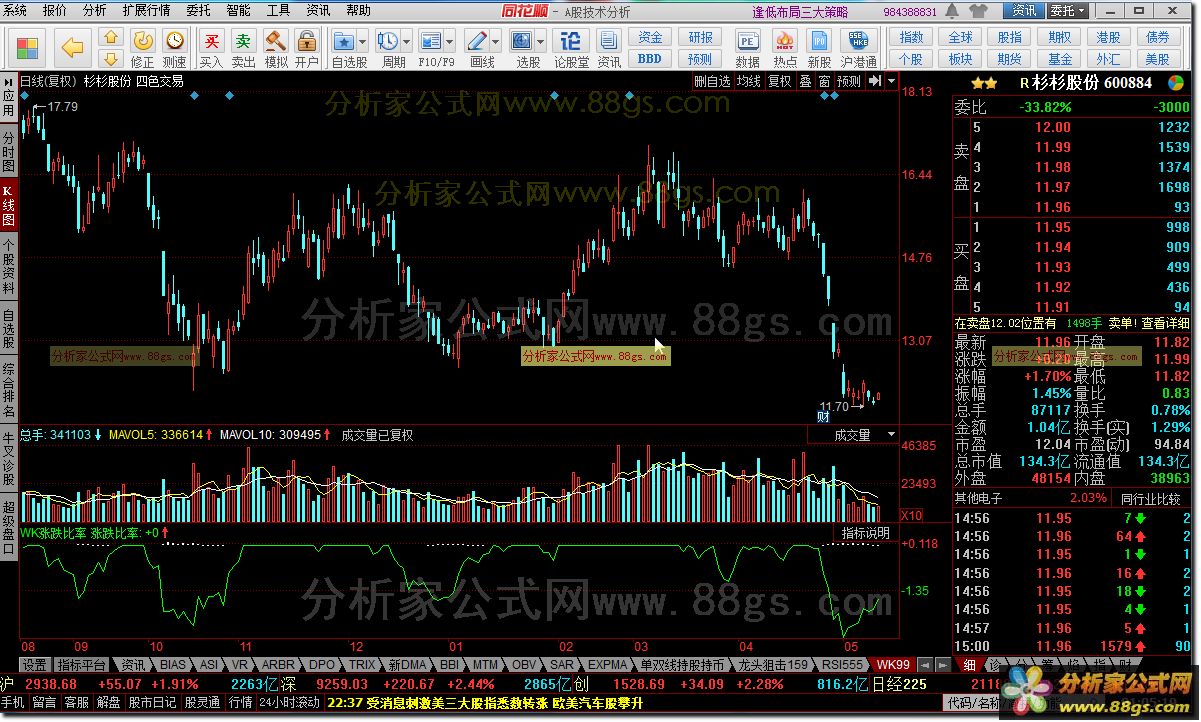Go to previous stock with up arrow

pos(112,36)
